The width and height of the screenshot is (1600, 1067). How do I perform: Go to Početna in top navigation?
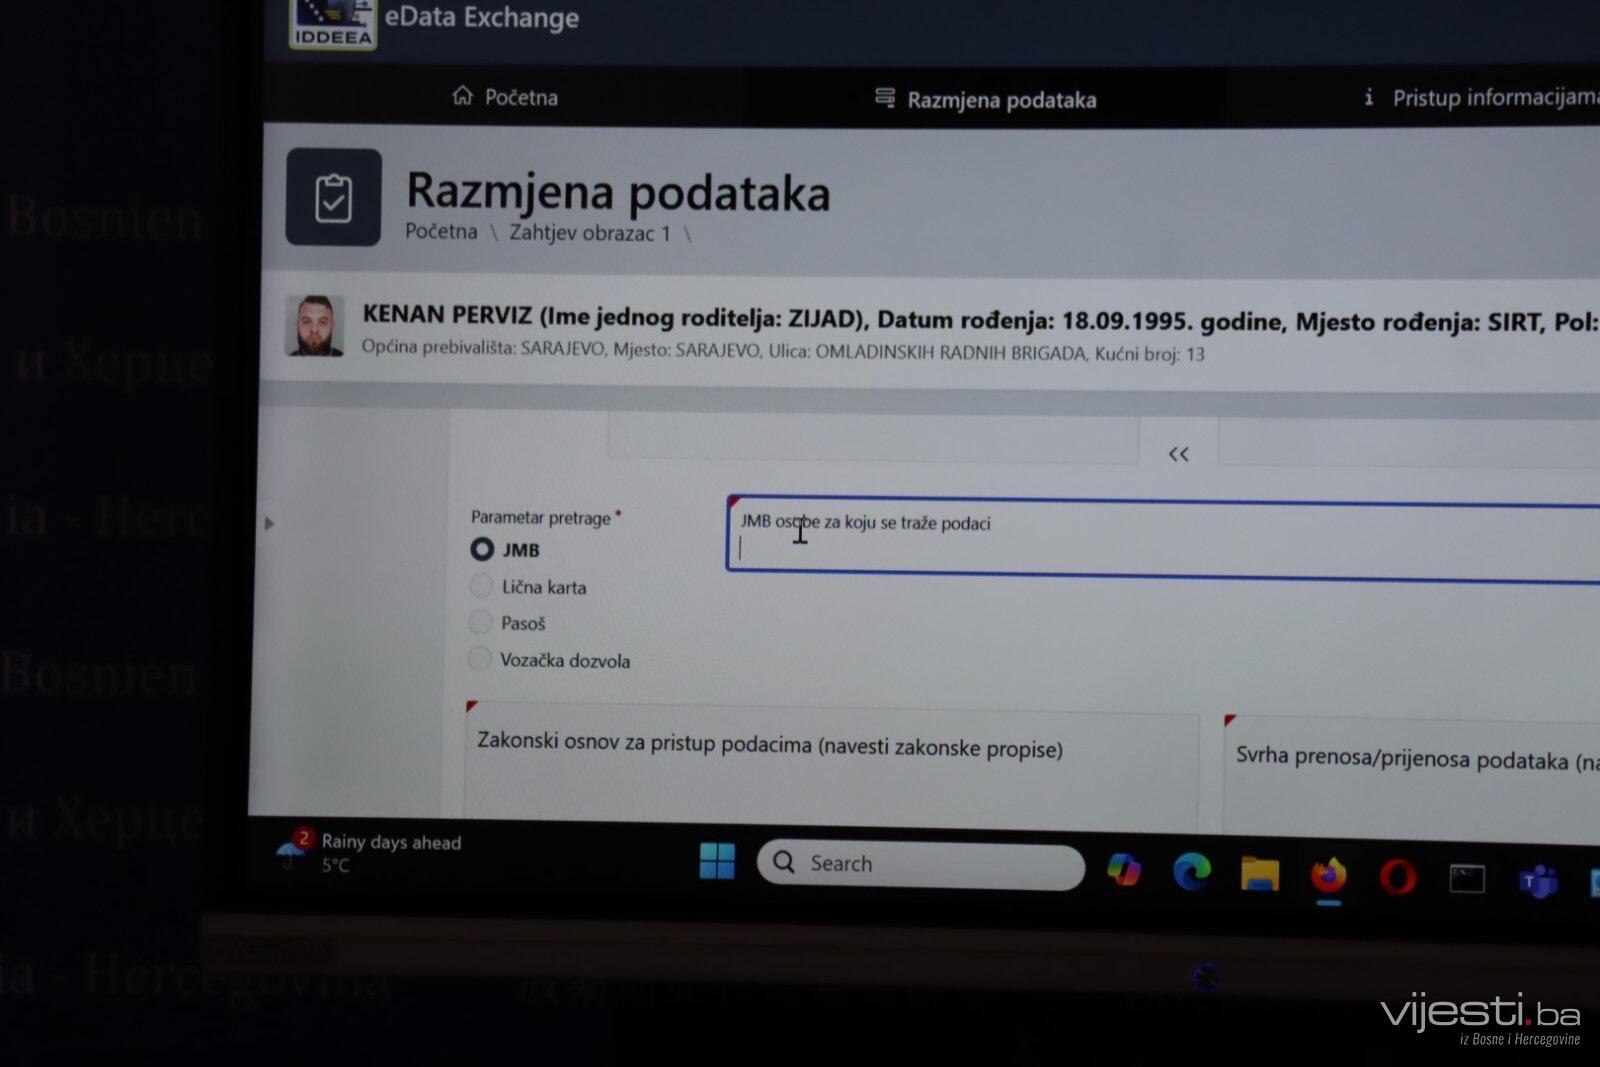click(x=505, y=97)
